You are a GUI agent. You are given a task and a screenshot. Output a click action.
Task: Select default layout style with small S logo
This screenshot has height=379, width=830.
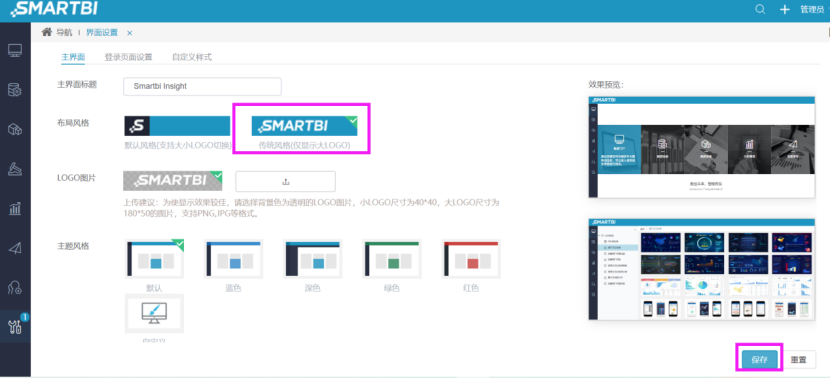(177, 126)
